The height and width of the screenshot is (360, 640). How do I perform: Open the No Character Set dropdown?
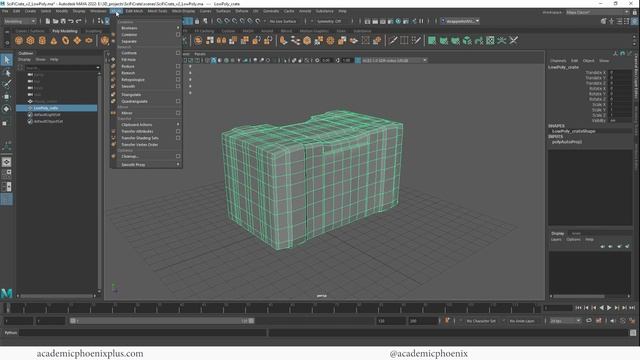point(481,321)
